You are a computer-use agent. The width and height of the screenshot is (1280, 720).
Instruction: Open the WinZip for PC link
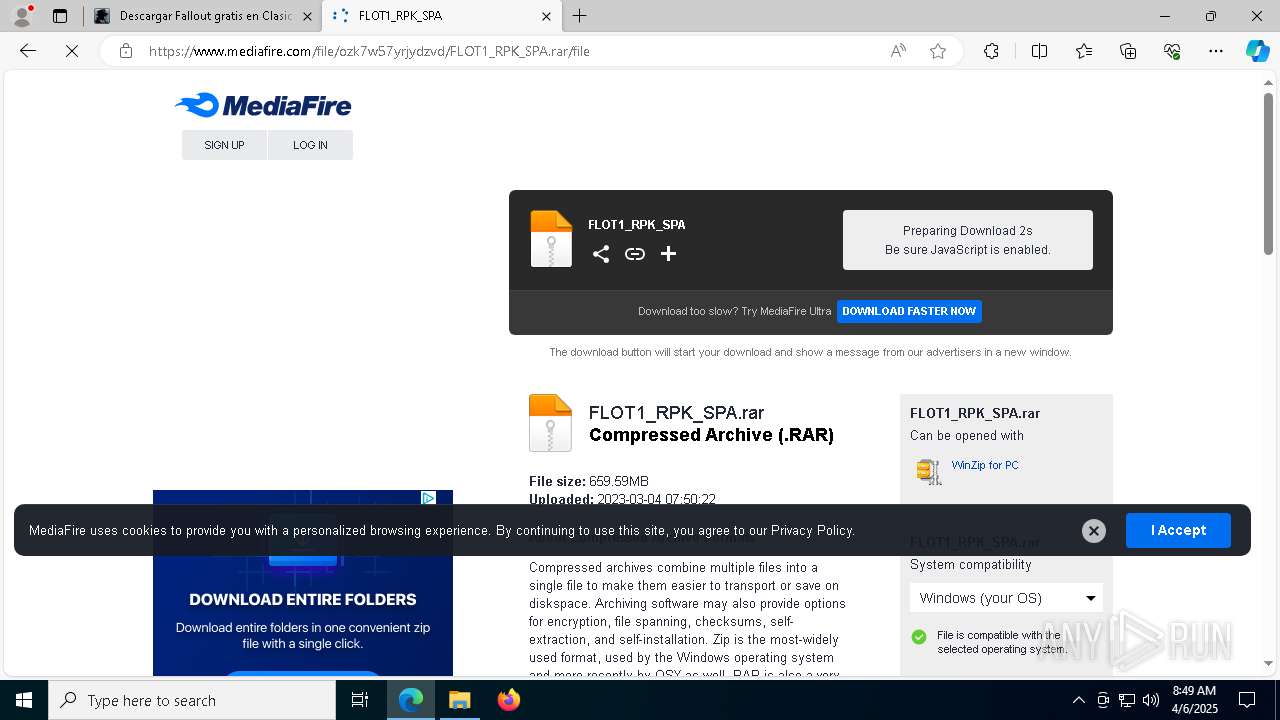pos(985,465)
